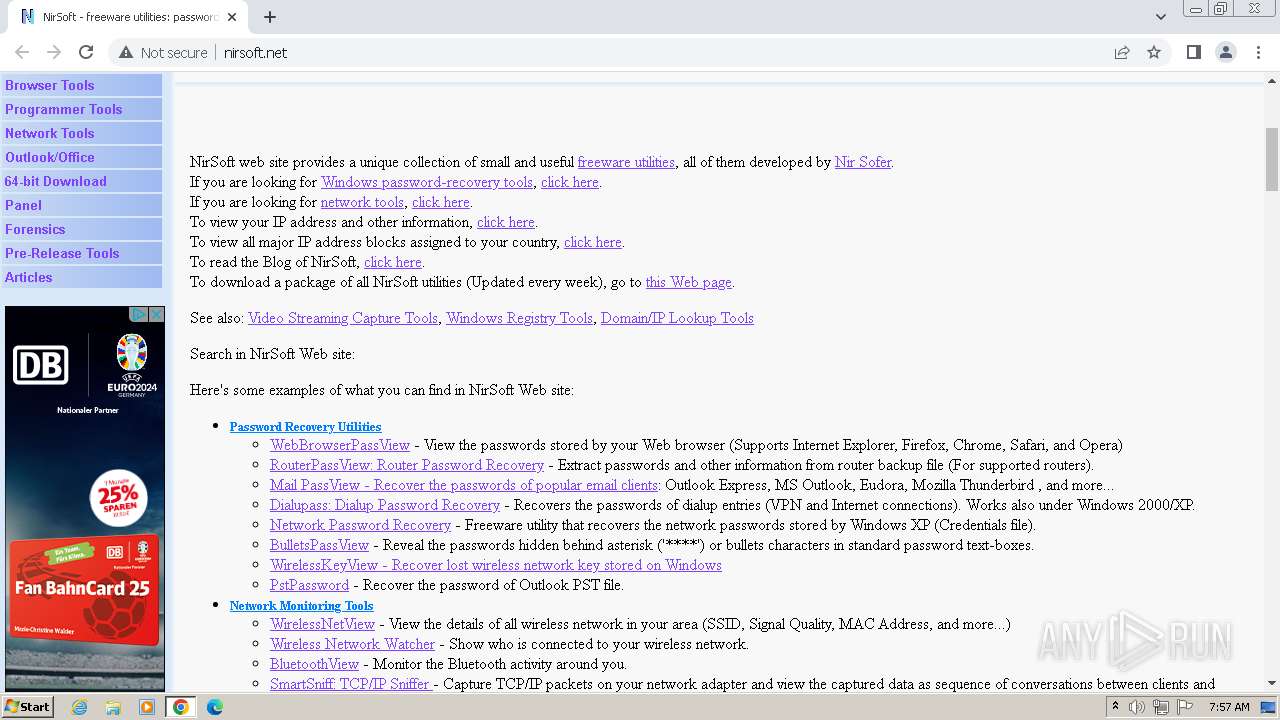Launch Internet Explorer from taskbar

79,707
